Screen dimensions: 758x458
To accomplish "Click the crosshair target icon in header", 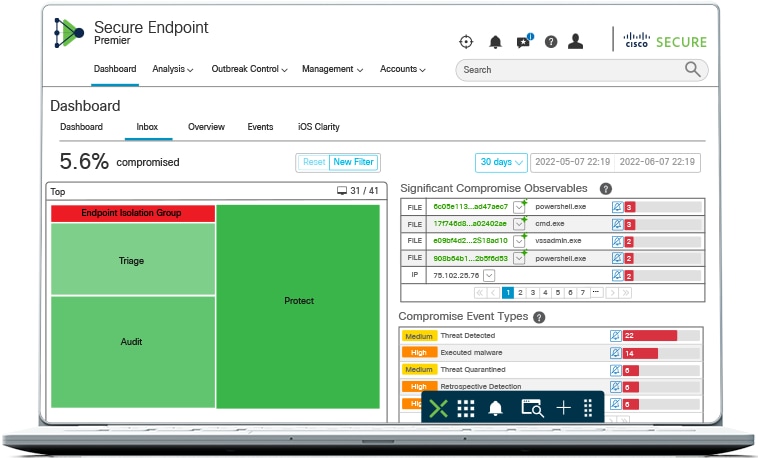I will (x=466, y=42).
